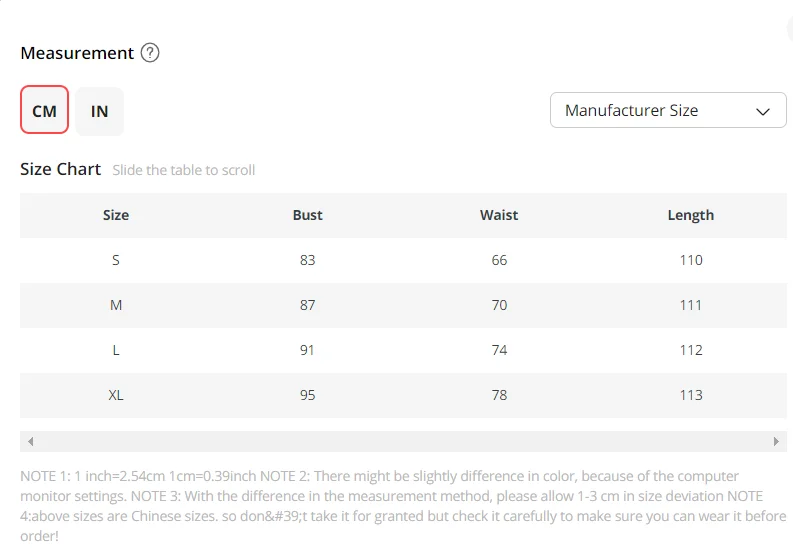793x551 pixels.
Task: Click the S length value 110
Action: point(691,260)
